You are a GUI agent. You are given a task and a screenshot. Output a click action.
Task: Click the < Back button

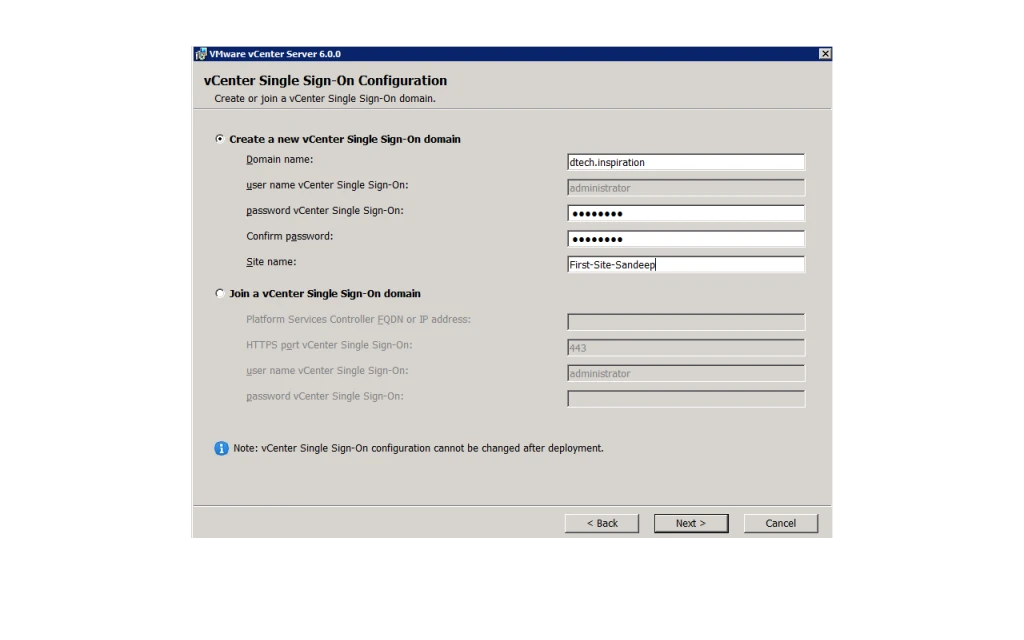tap(601, 523)
